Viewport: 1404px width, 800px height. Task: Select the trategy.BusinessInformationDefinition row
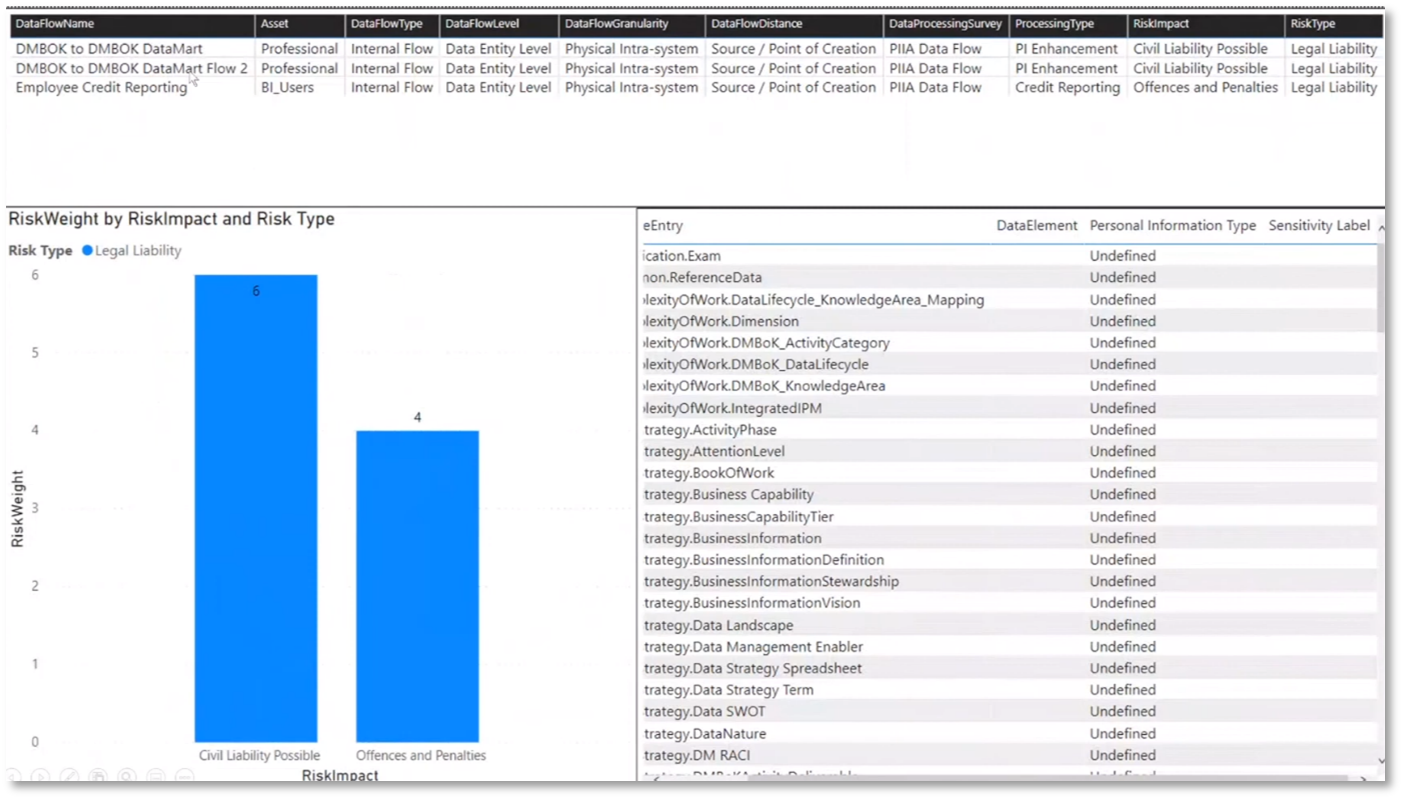1008,560
